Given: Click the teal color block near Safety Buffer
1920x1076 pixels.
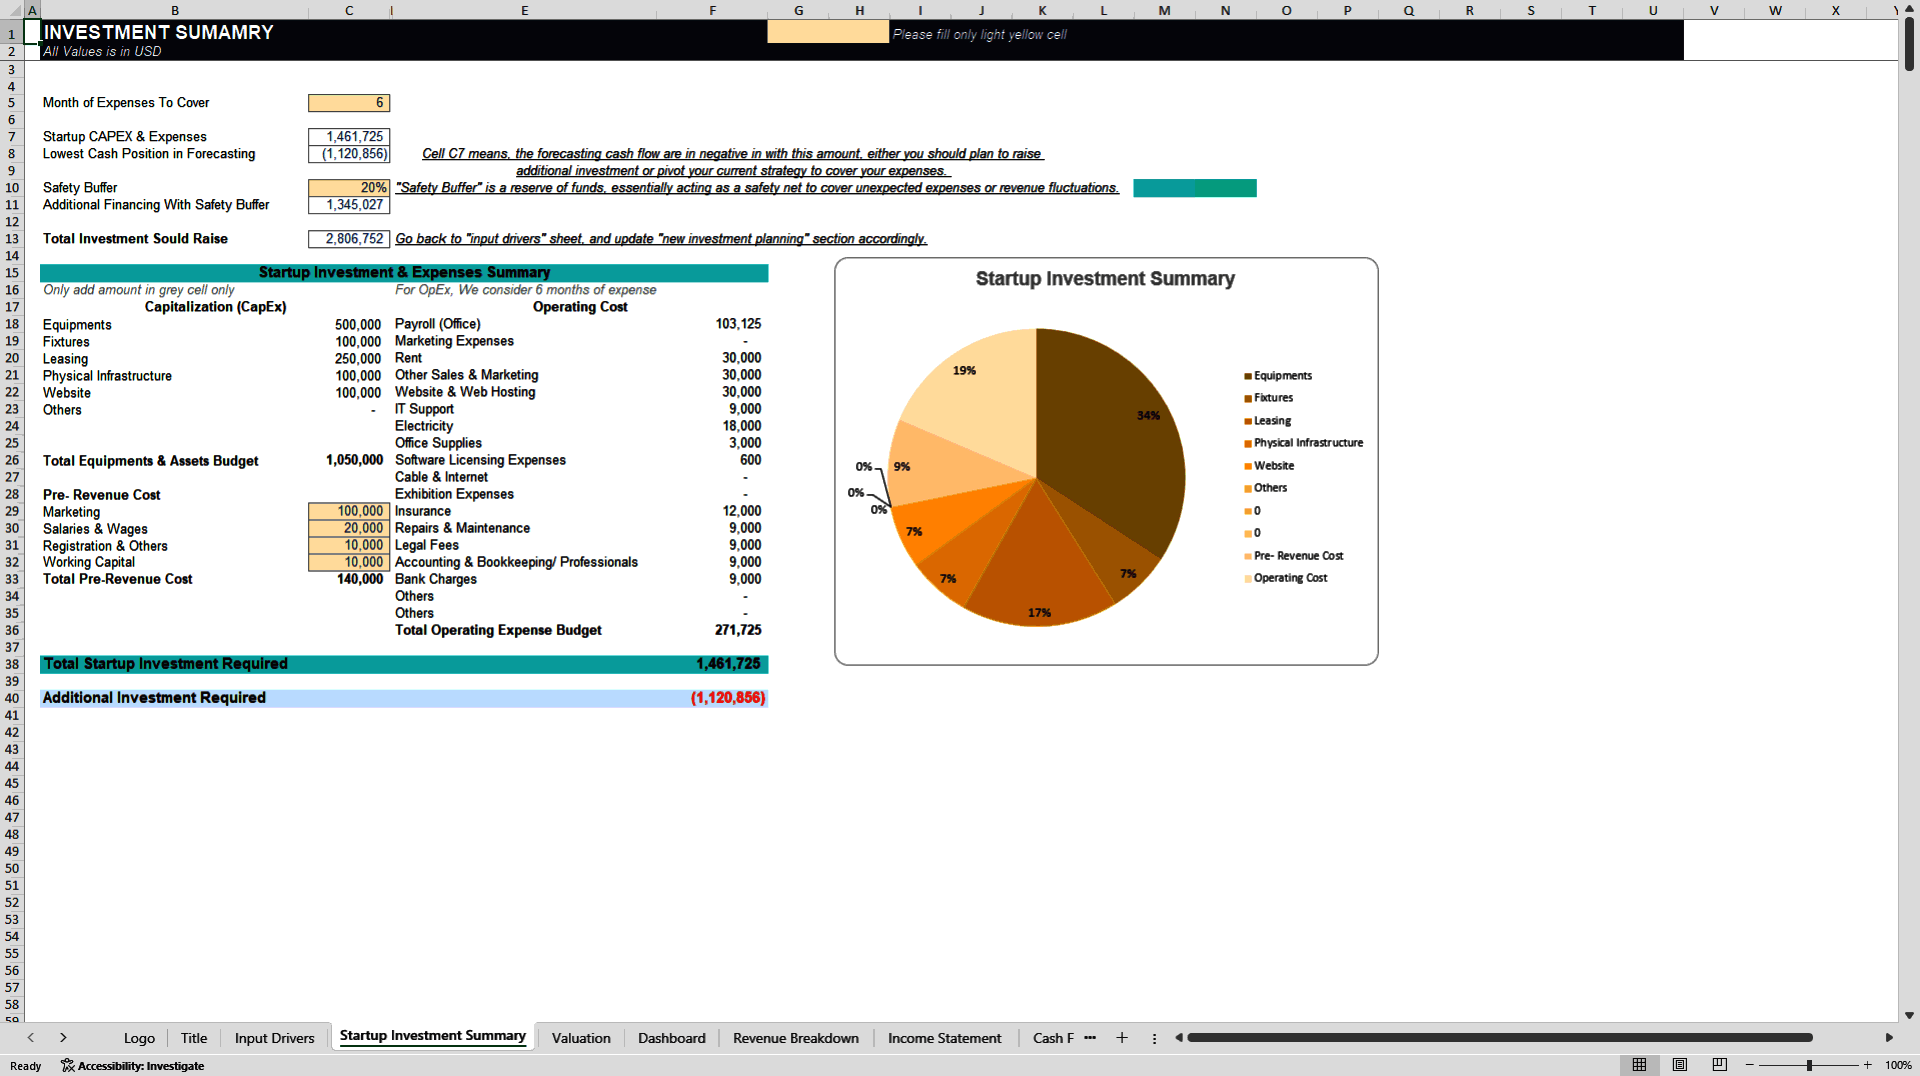Looking at the screenshot, I should [1195, 188].
